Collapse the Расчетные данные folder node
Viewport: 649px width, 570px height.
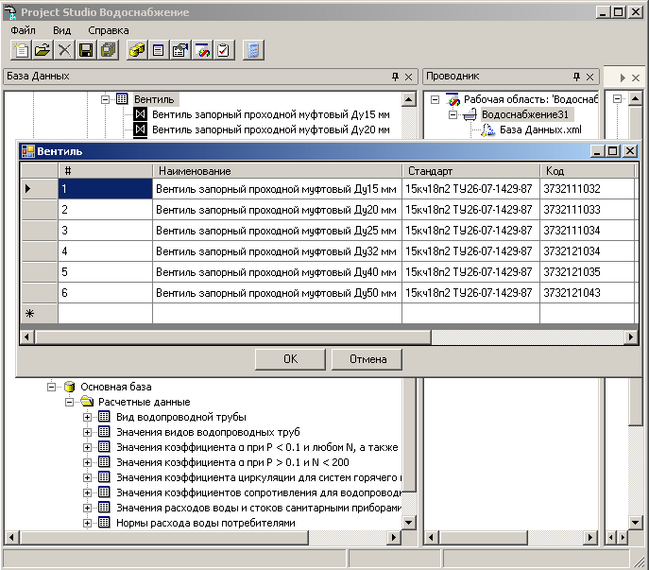70,402
